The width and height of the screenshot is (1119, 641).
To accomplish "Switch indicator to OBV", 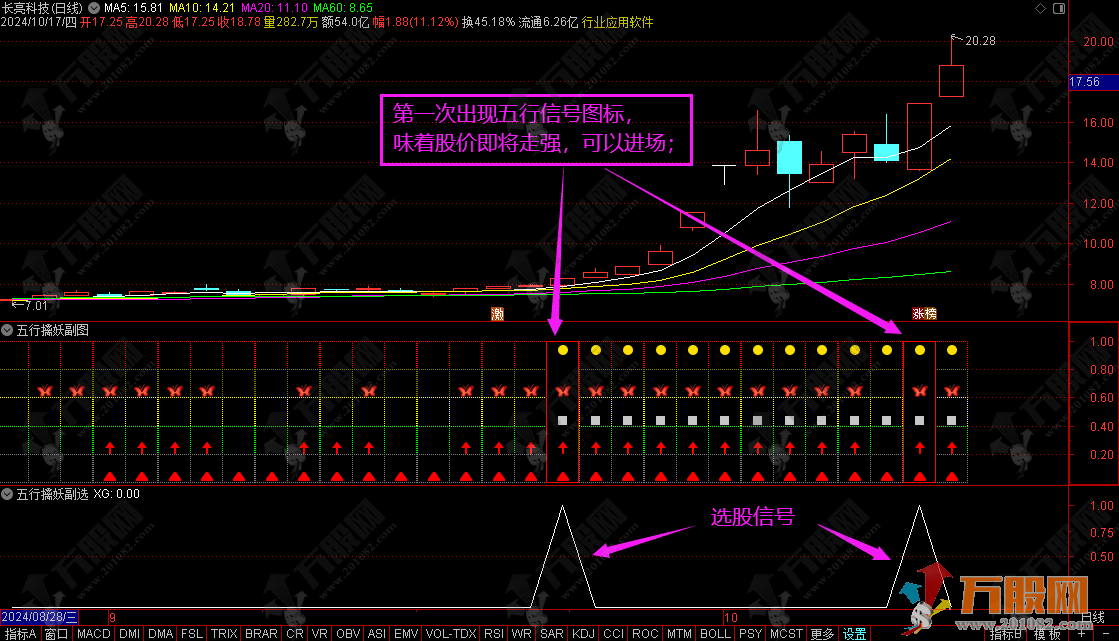I will pyautogui.click(x=348, y=634).
